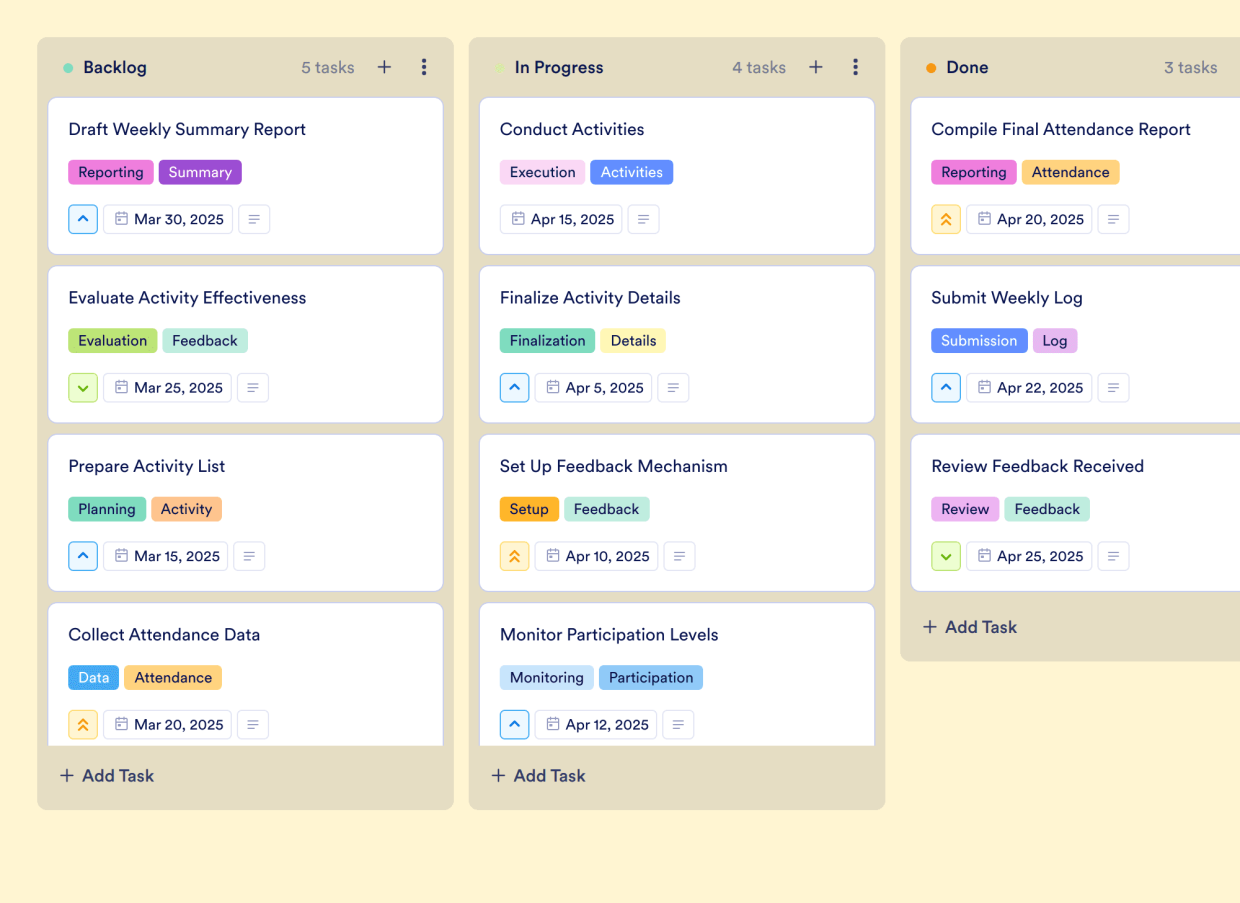Image resolution: width=1240 pixels, height=903 pixels.
Task: Click the plus icon in the Backlog header
Action: point(384,67)
